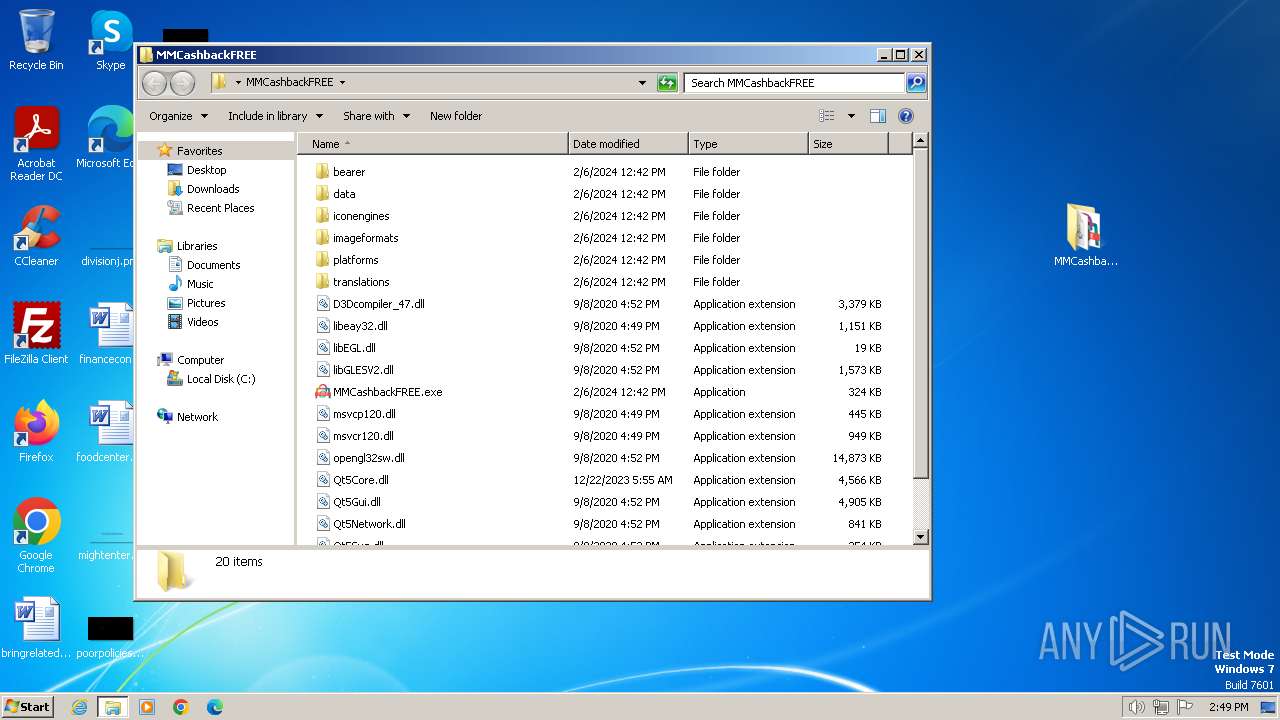Sort files by Date modified column
Screen dimensions: 1280x720
[628, 144]
